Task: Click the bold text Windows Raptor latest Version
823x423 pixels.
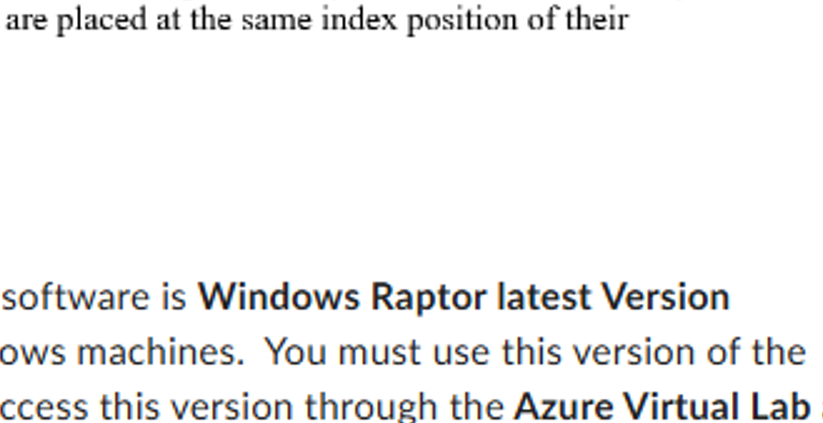Action: click(x=464, y=297)
